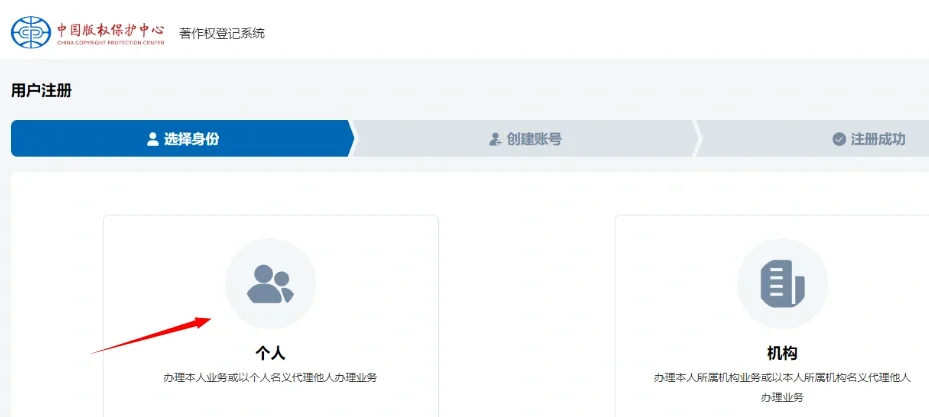
Task: Select the 选择身份 step tab
Action: click(182, 139)
